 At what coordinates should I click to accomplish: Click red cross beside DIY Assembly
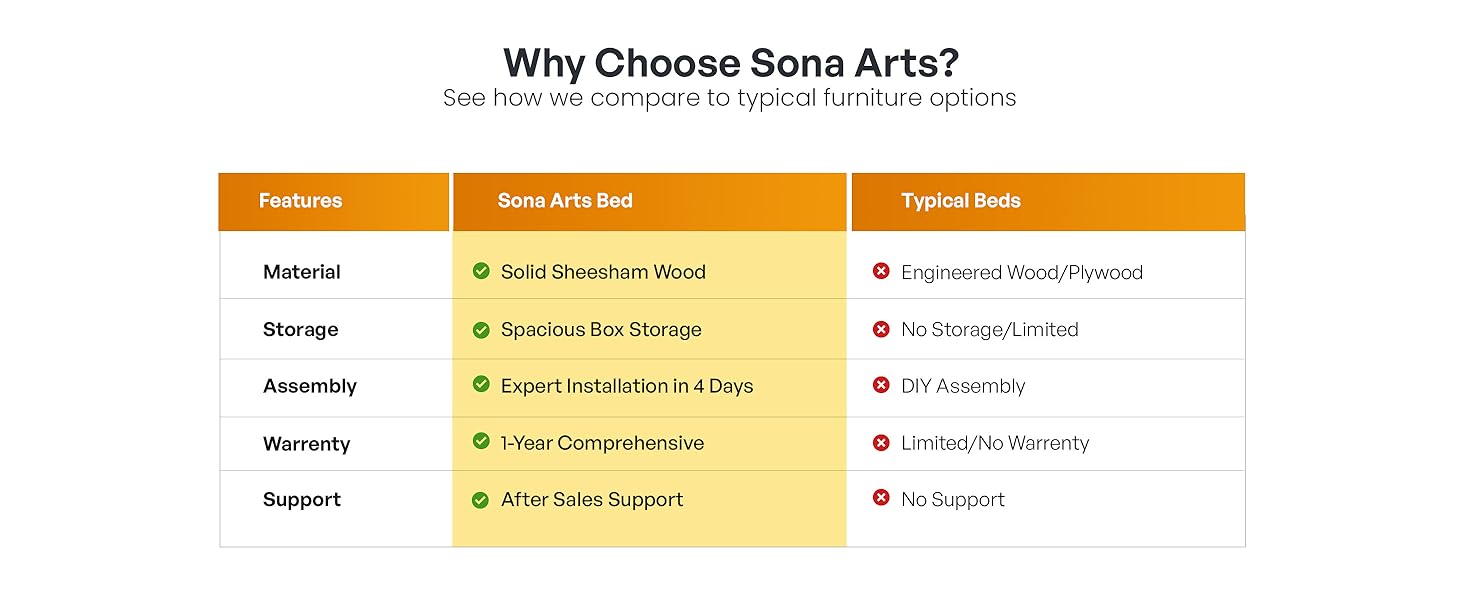click(881, 385)
